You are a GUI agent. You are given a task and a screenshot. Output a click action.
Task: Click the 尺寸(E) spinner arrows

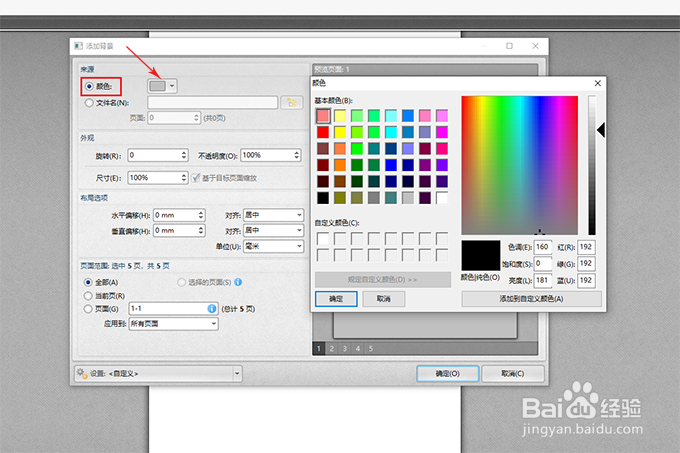coord(184,178)
